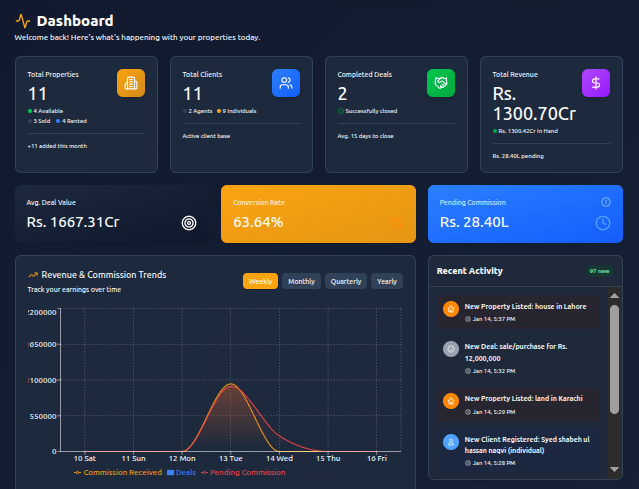Click the target icon in Avg. Deal Value
The image size is (639, 489).
point(189,223)
